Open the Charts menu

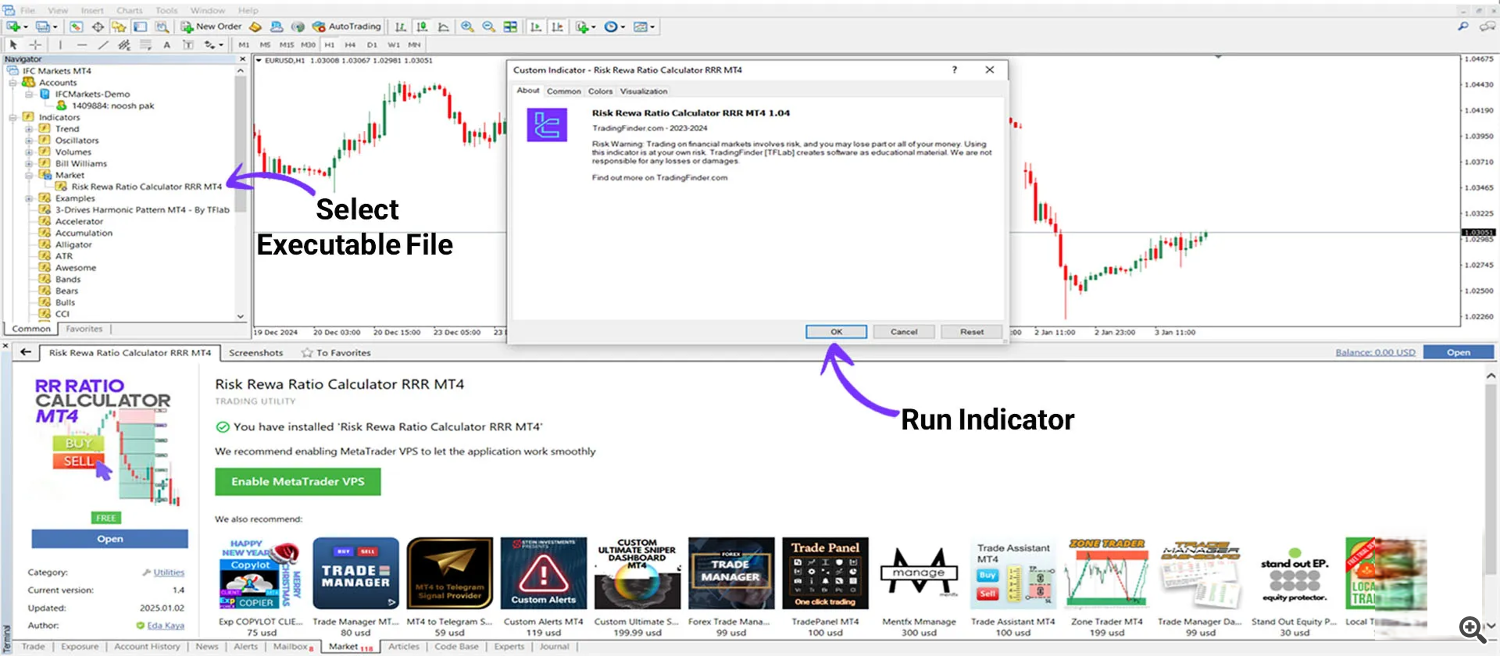coord(129,10)
